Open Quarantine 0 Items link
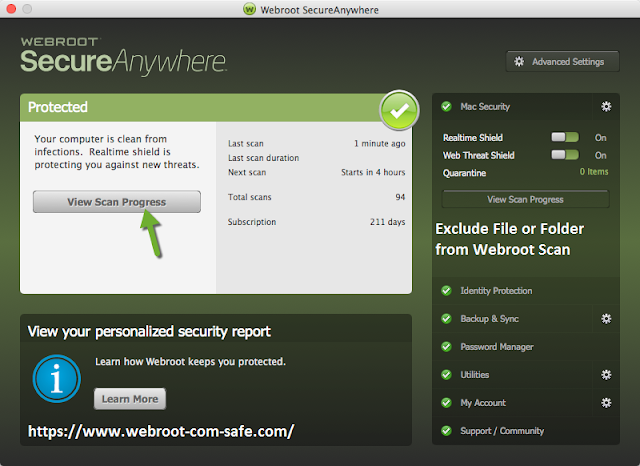 (x=594, y=172)
